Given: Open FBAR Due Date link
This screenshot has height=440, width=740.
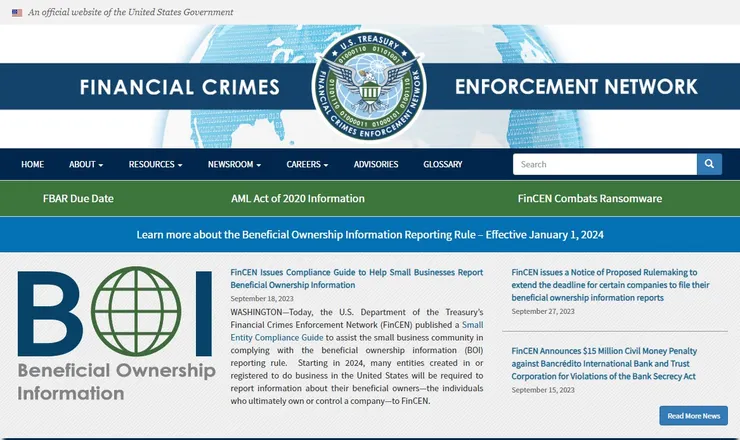Looking at the screenshot, I should point(78,199).
